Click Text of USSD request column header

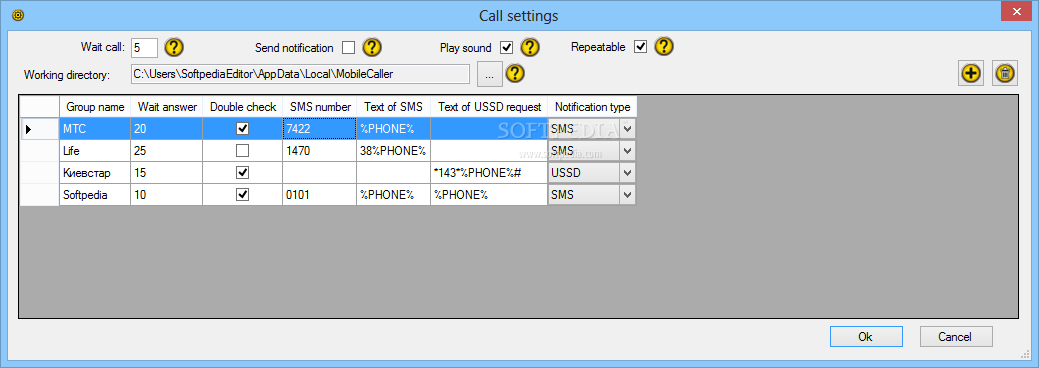tap(489, 107)
